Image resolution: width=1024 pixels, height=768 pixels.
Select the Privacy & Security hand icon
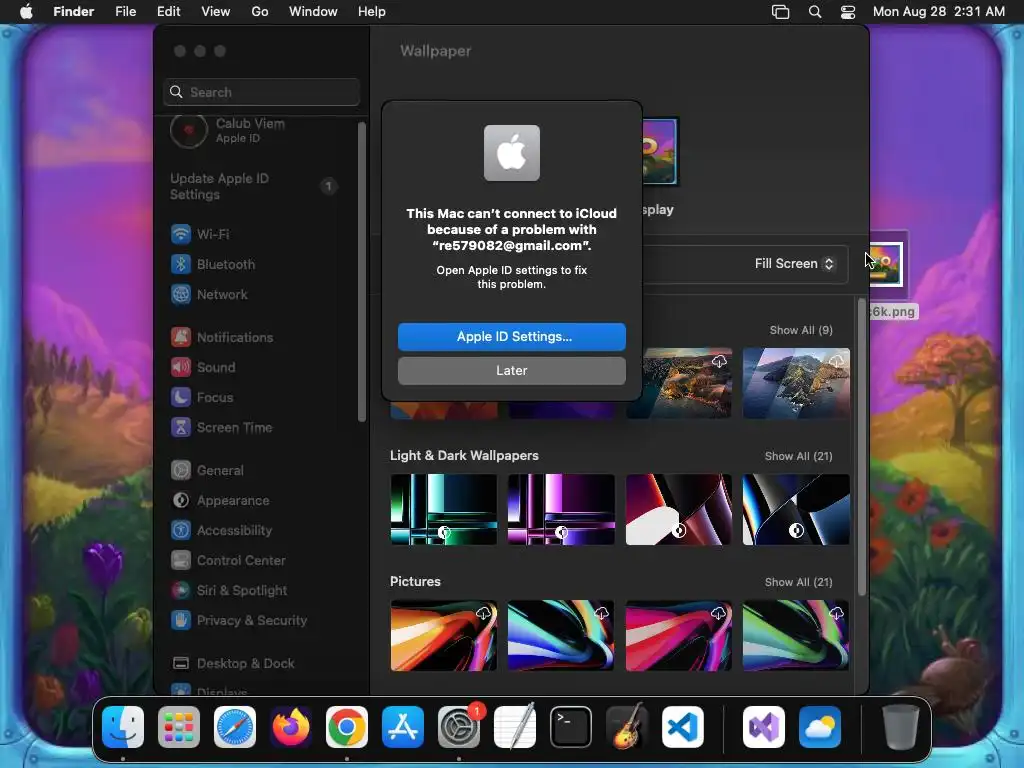tap(181, 620)
